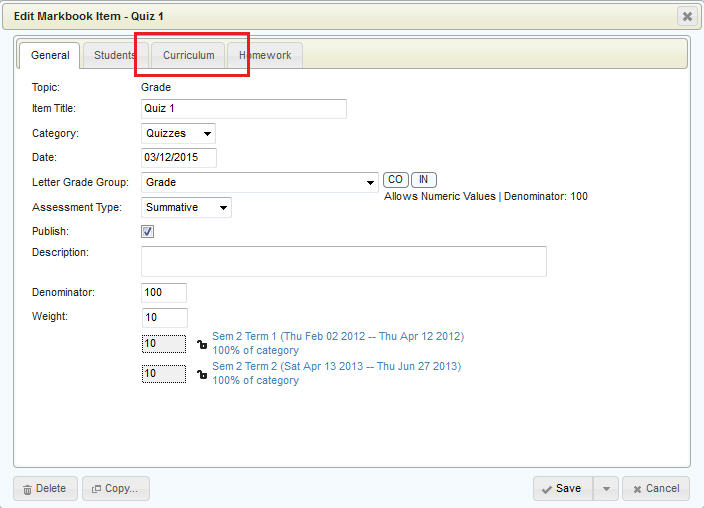Open the Category dropdown
Screen dimensions: 704x508
pyautogui.click(x=178, y=133)
